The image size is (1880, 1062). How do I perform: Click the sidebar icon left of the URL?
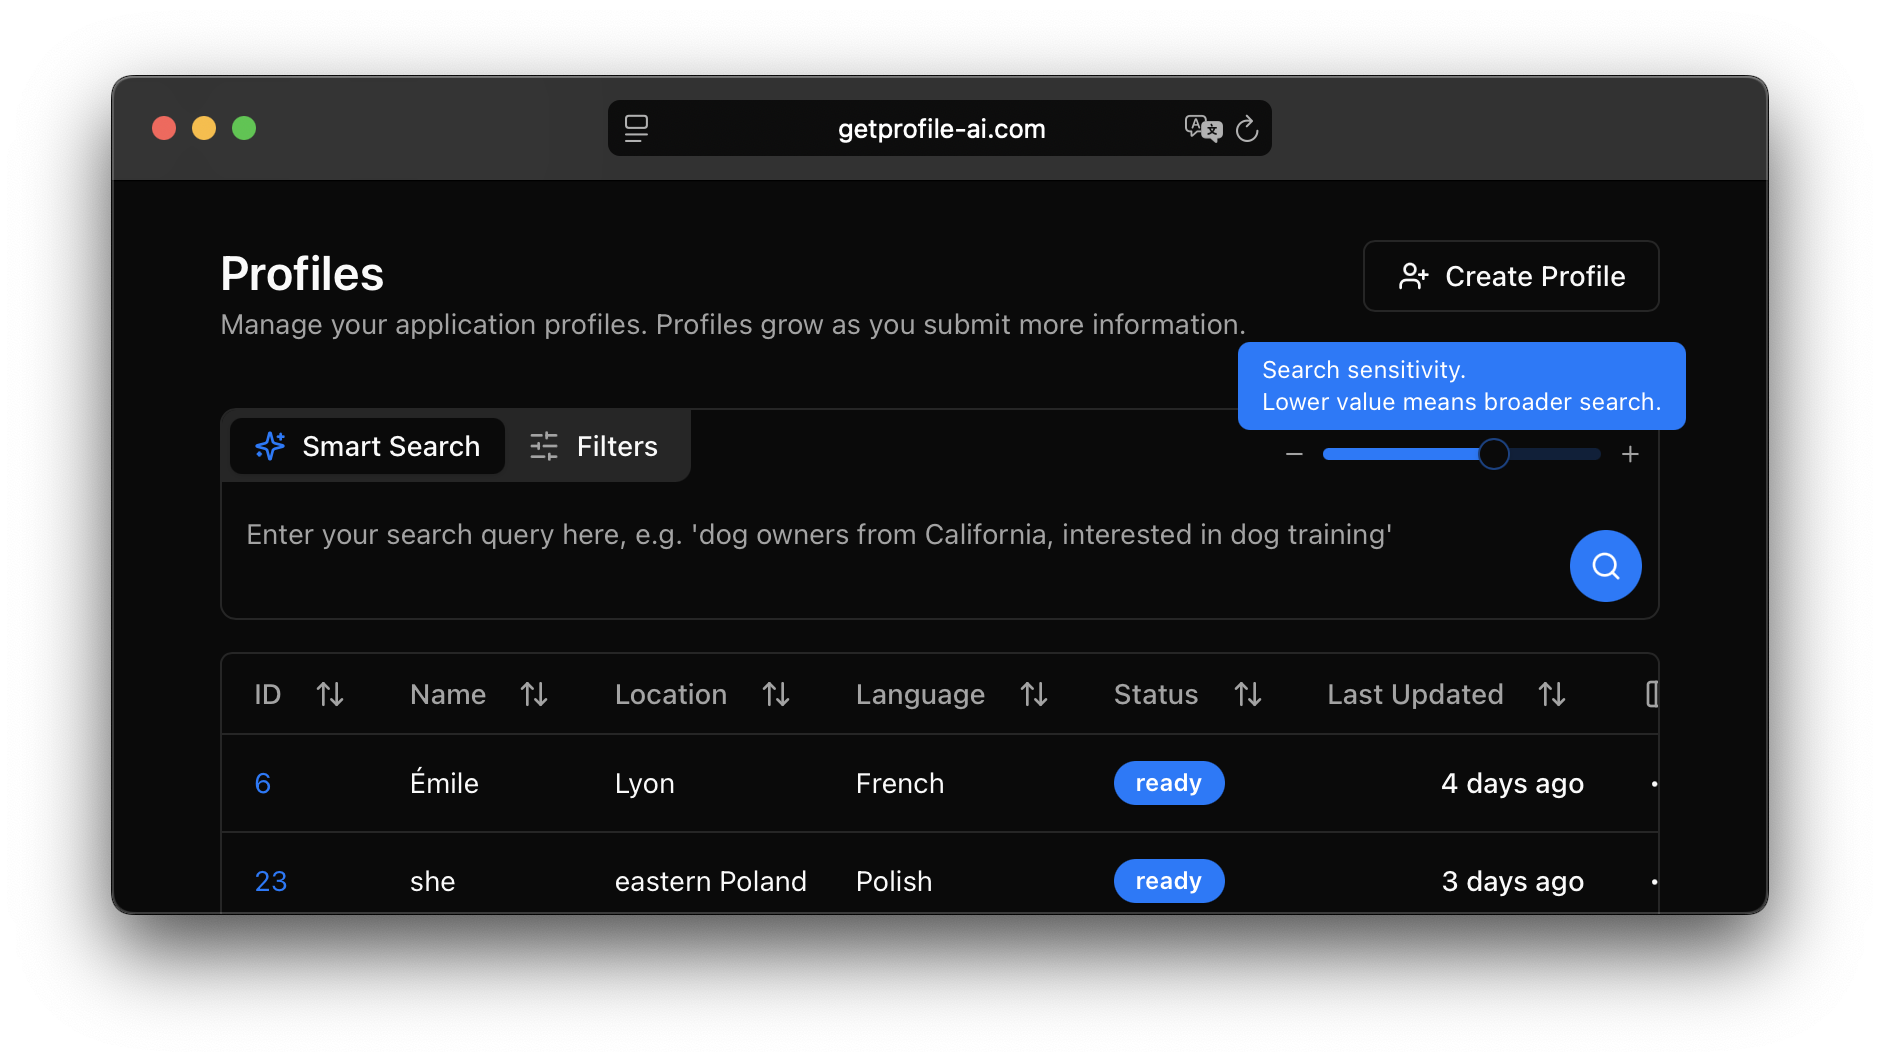(x=636, y=128)
